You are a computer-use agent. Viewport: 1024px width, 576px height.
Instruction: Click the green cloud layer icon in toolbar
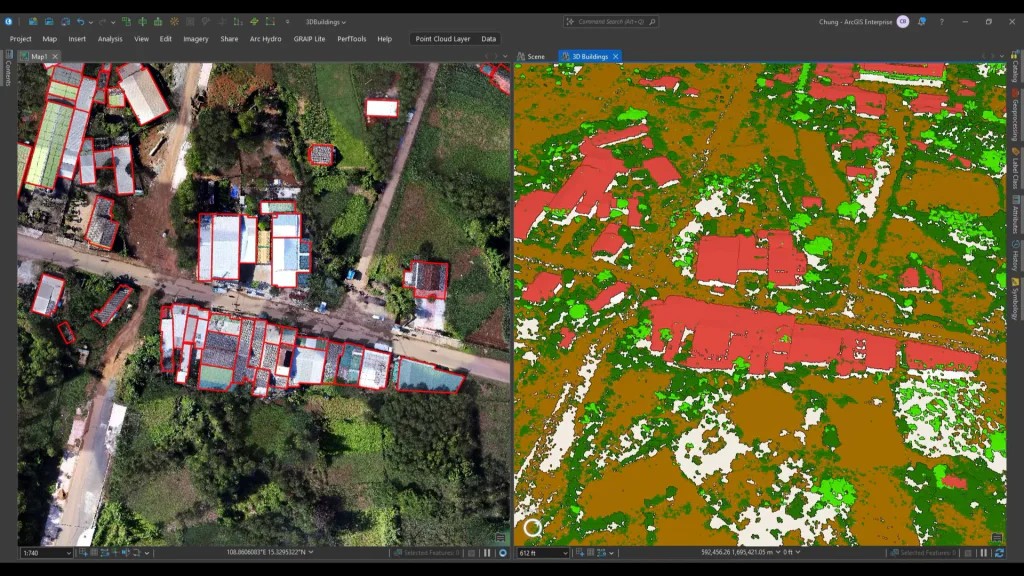[254, 22]
